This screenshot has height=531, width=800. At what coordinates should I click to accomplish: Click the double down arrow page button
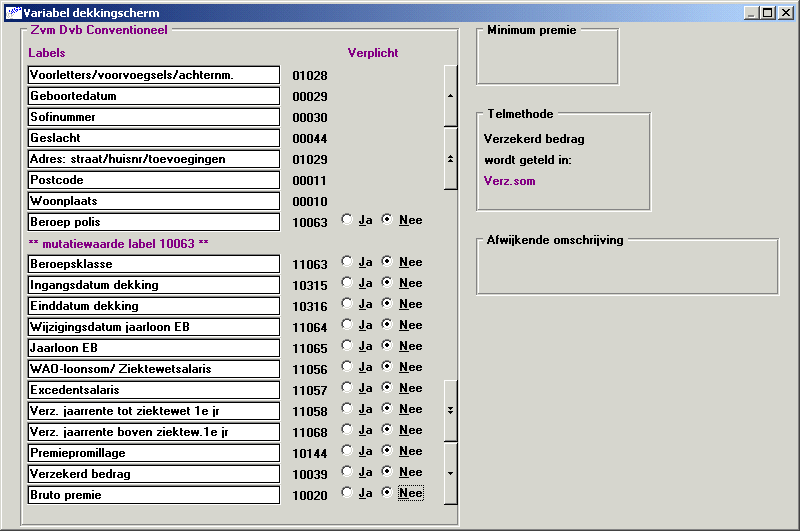pyautogui.click(x=450, y=410)
